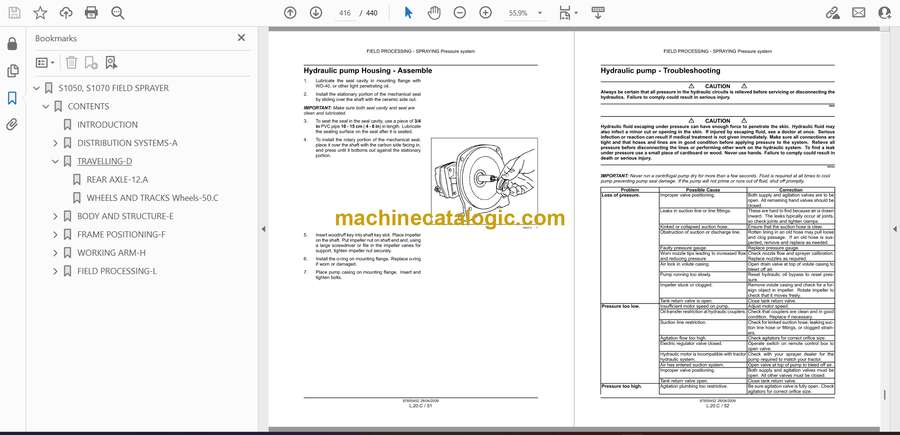Viewport: 900px width, 435px height.
Task: Go to previous page arrow
Action: pos(290,13)
